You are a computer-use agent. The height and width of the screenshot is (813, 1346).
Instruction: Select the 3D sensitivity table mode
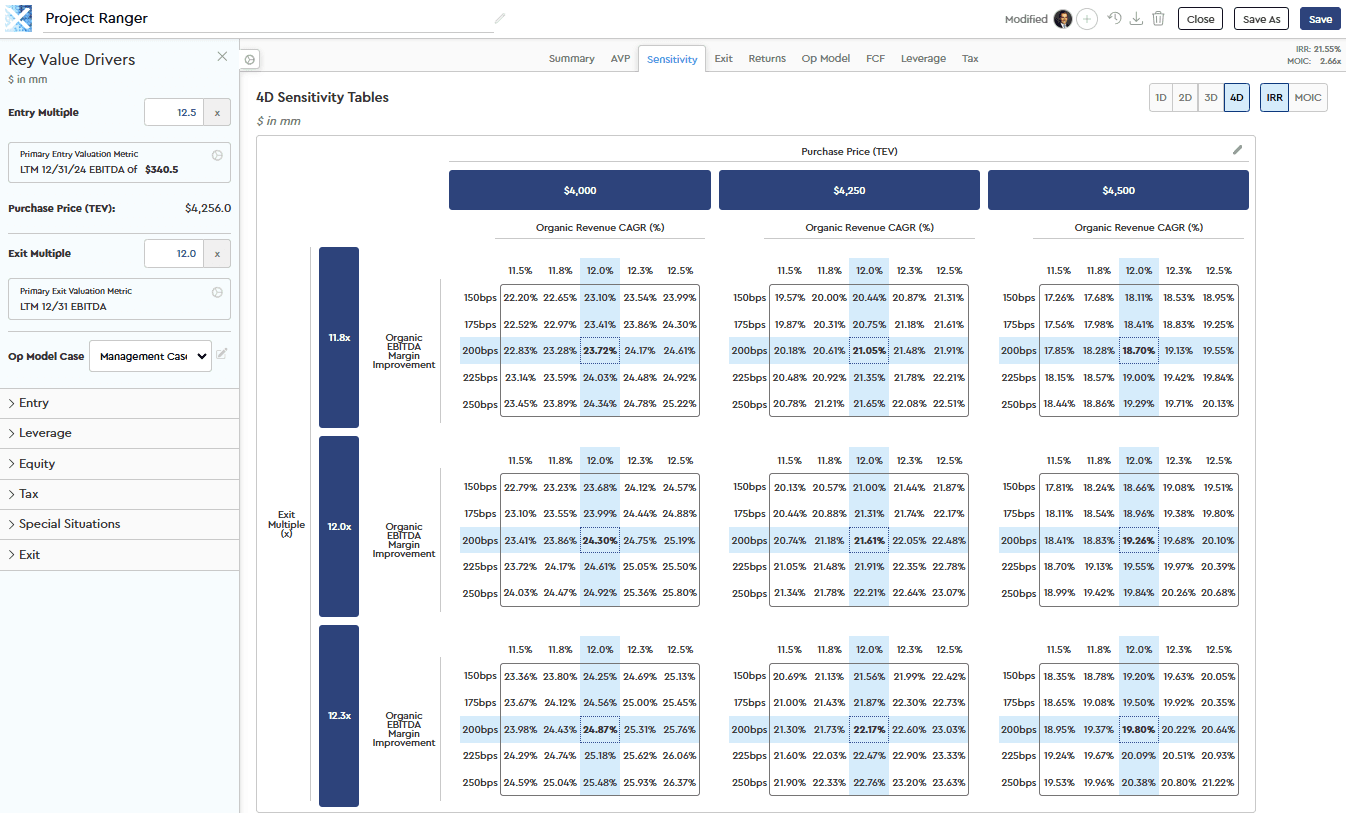pyautogui.click(x=1210, y=98)
